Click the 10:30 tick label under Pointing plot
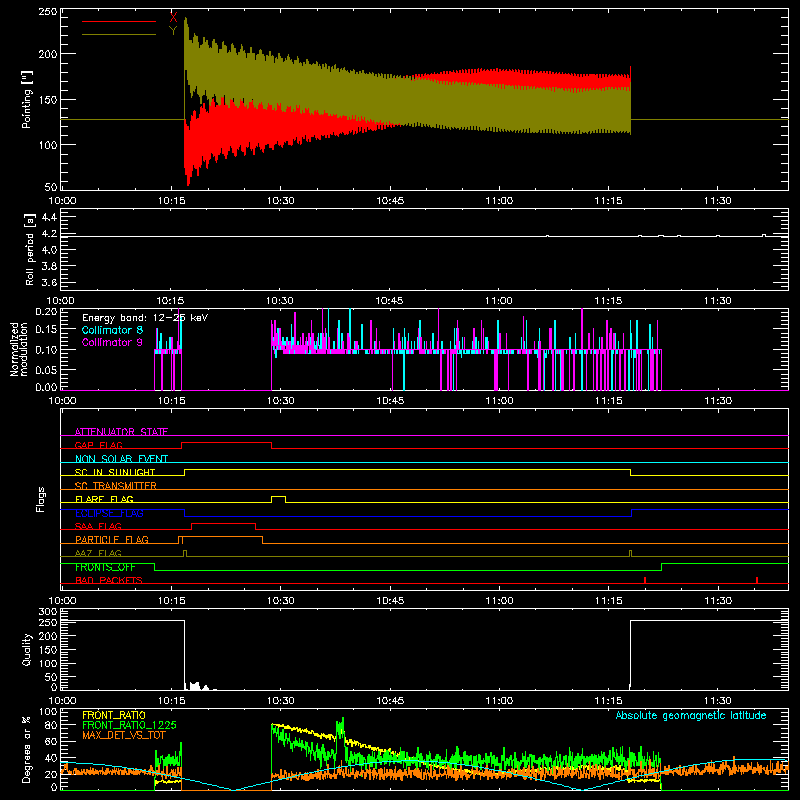 (280, 201)
